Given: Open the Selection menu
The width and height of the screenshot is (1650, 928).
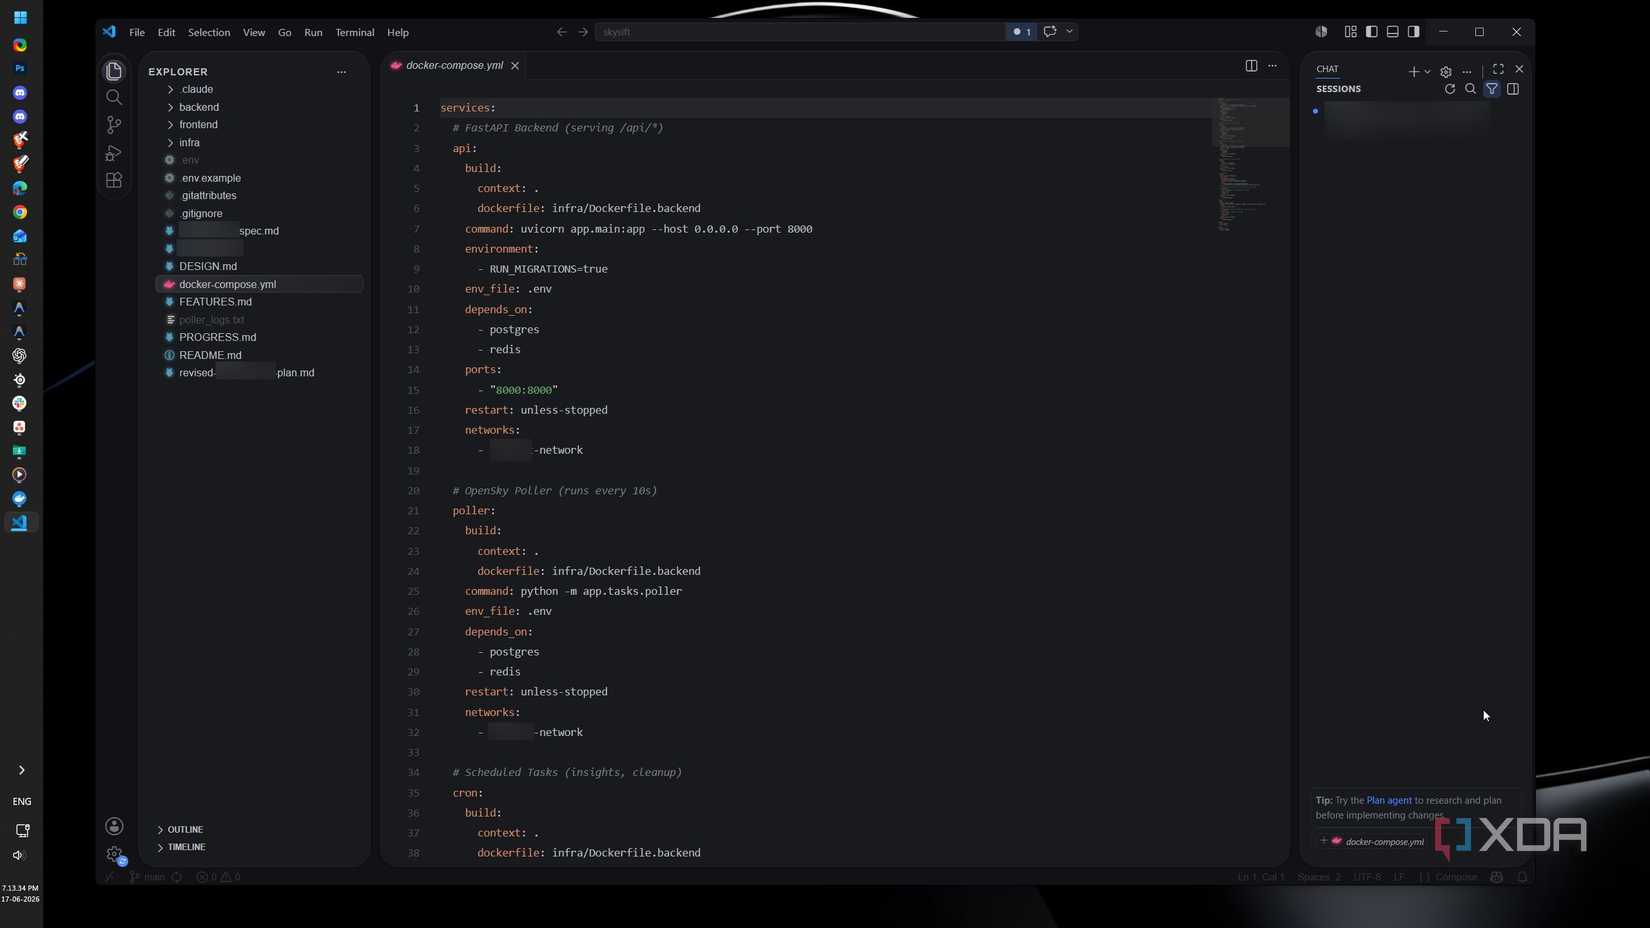Looking at the screenshot, I should (x=209, y=32).
